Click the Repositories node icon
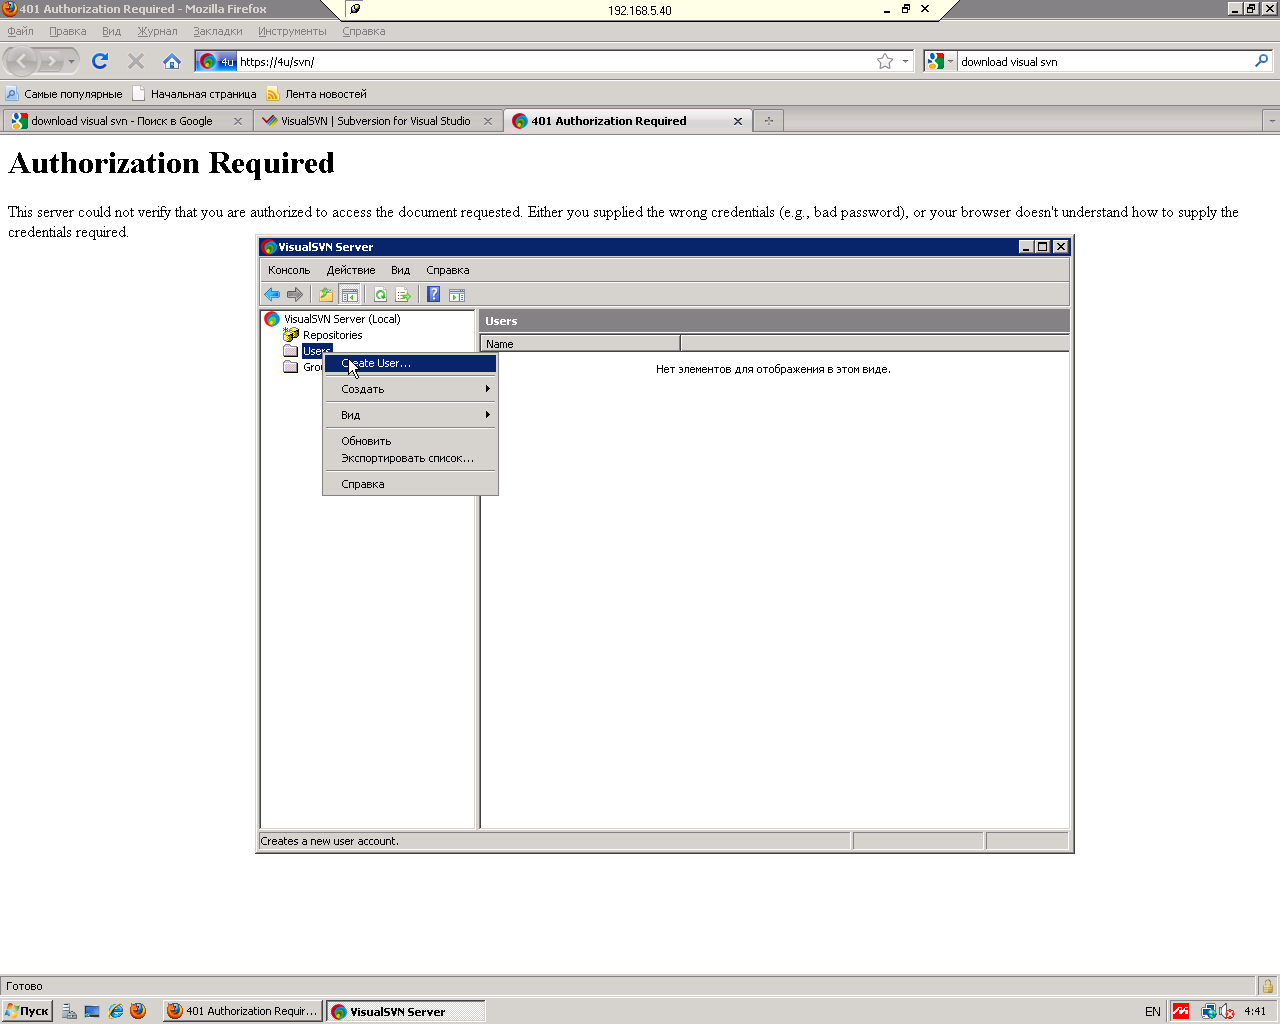Viewport: 1280px width, 1024px height. point(291,335)
